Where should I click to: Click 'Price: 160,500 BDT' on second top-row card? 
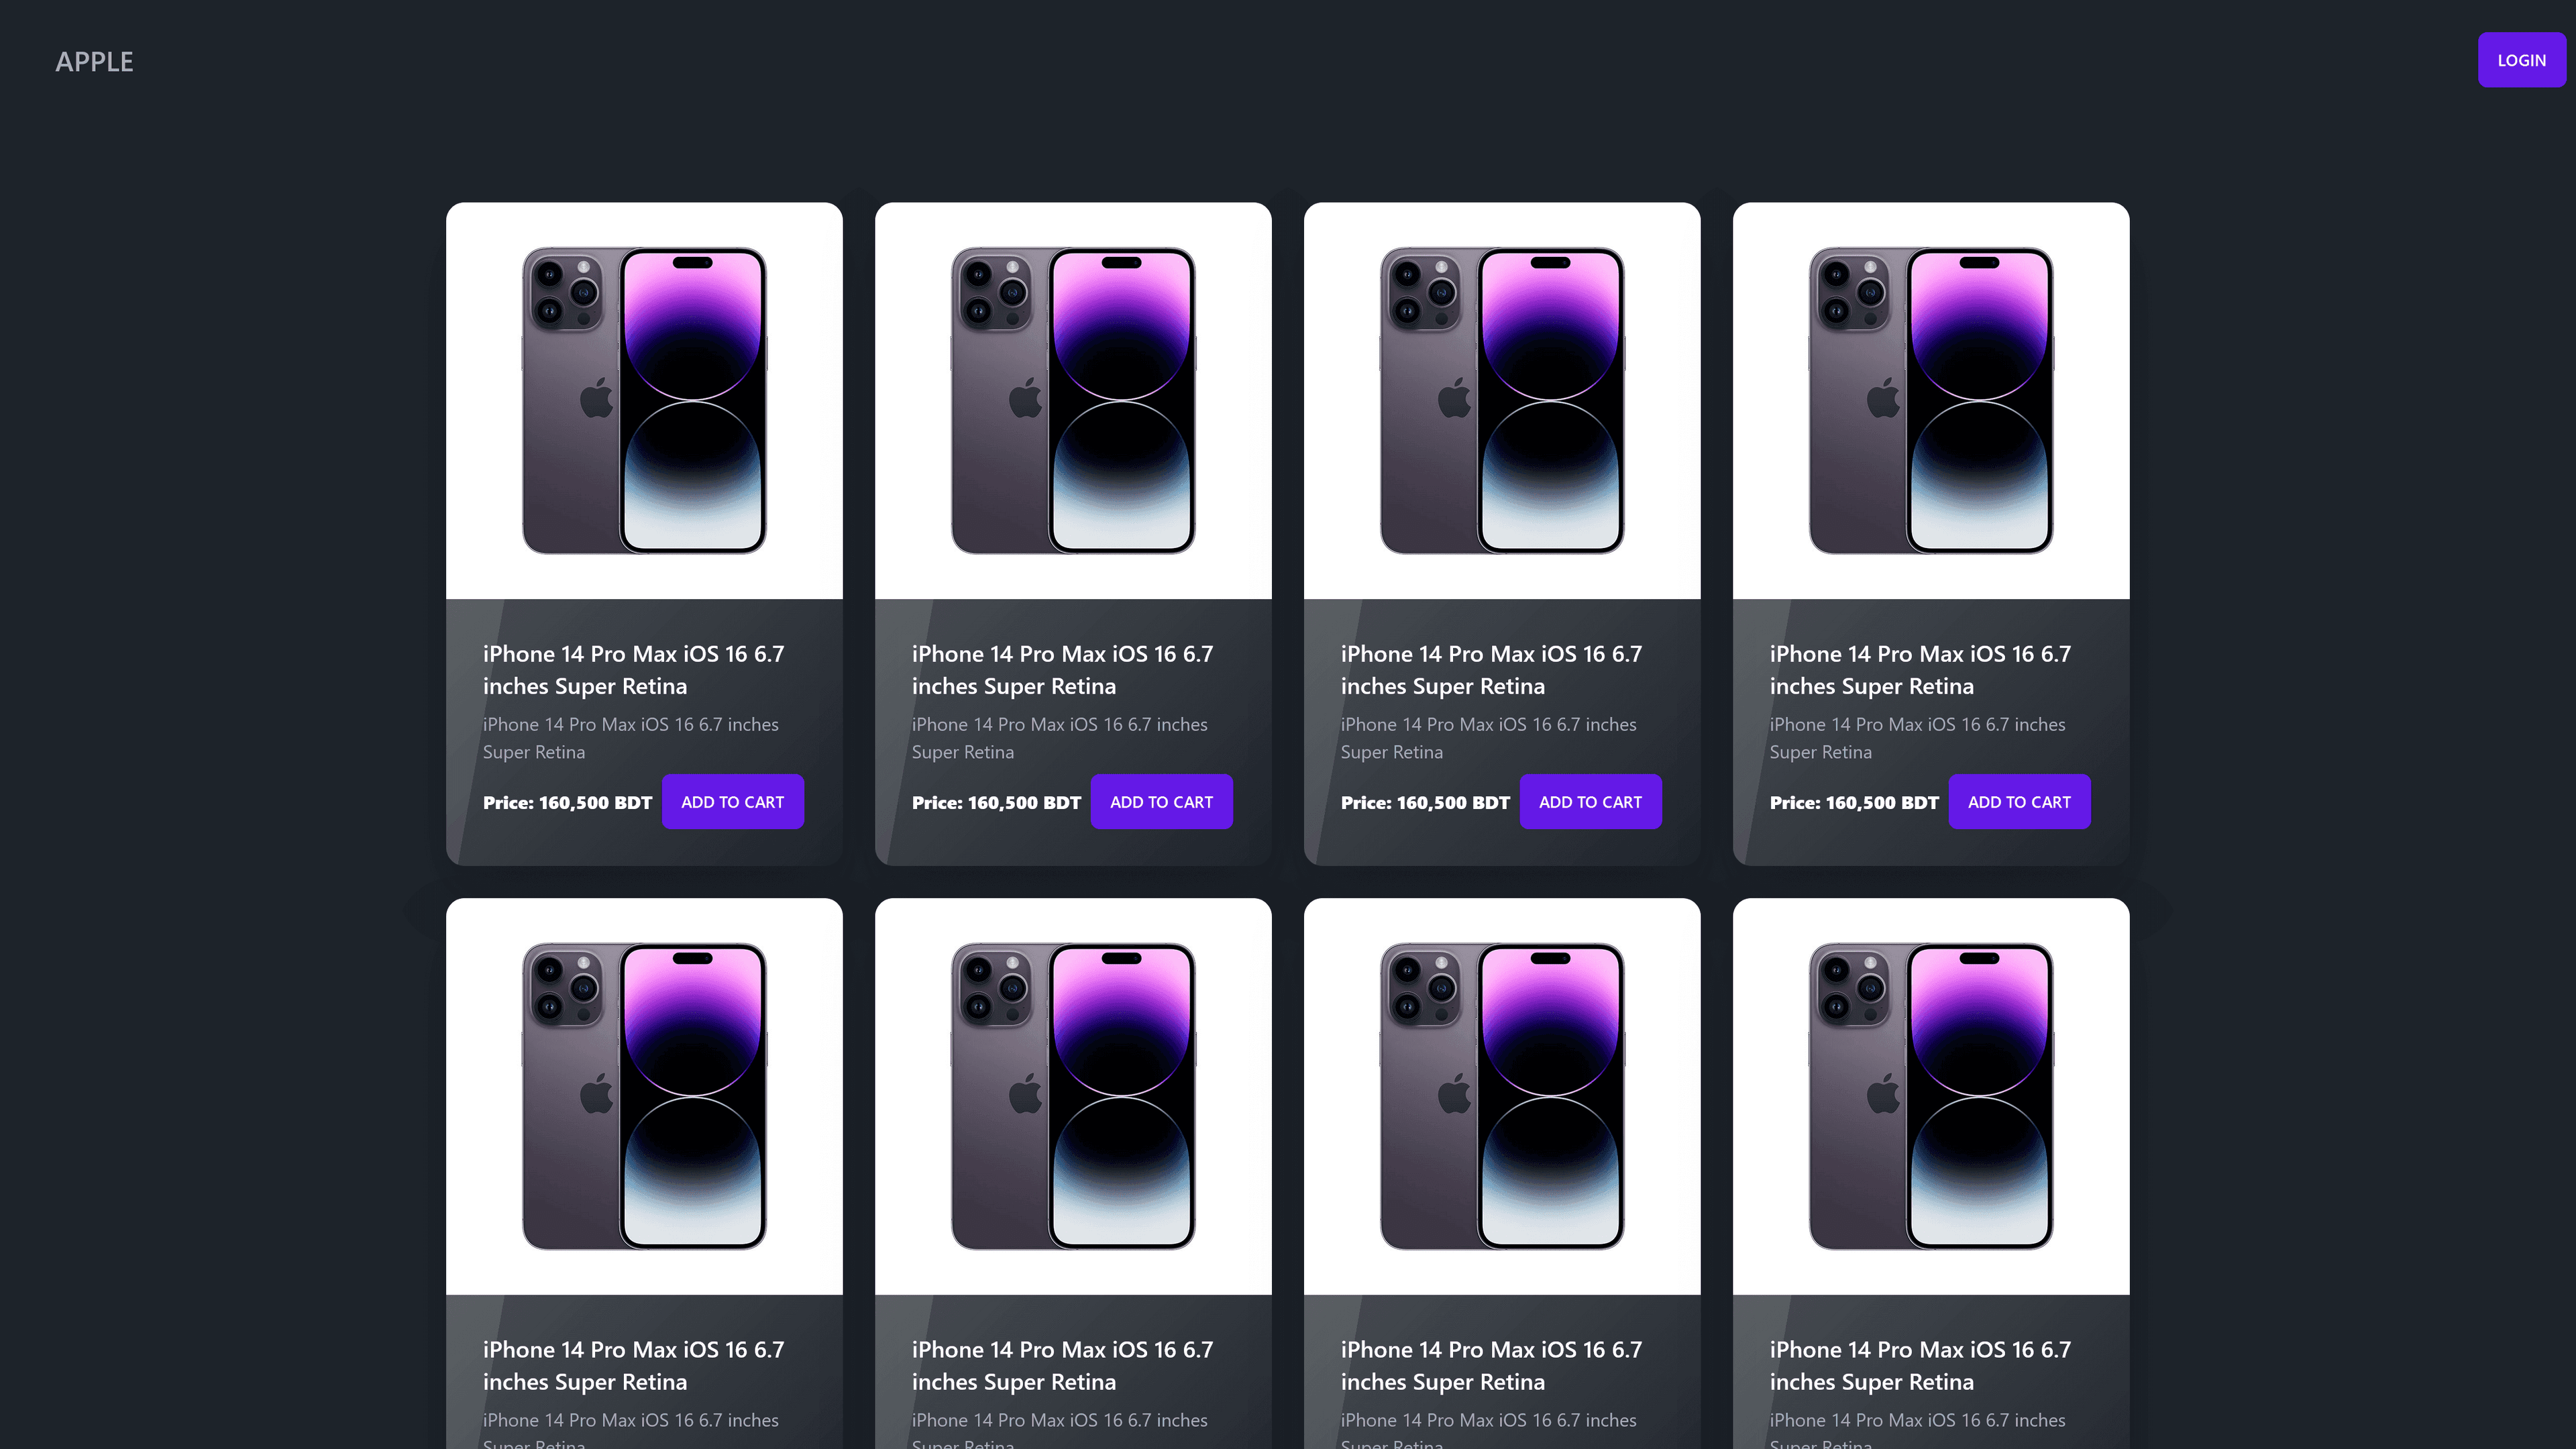click(x=996, y=803)
